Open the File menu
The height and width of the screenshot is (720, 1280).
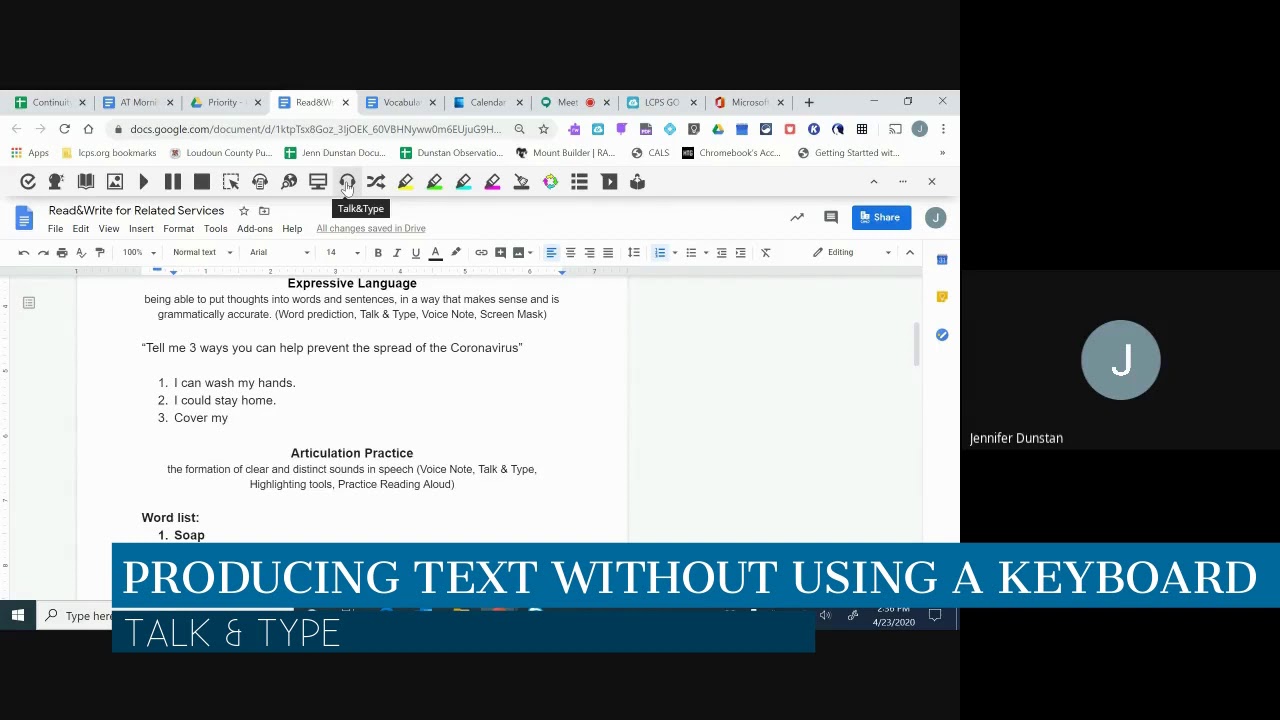click(x=56, y=229)
